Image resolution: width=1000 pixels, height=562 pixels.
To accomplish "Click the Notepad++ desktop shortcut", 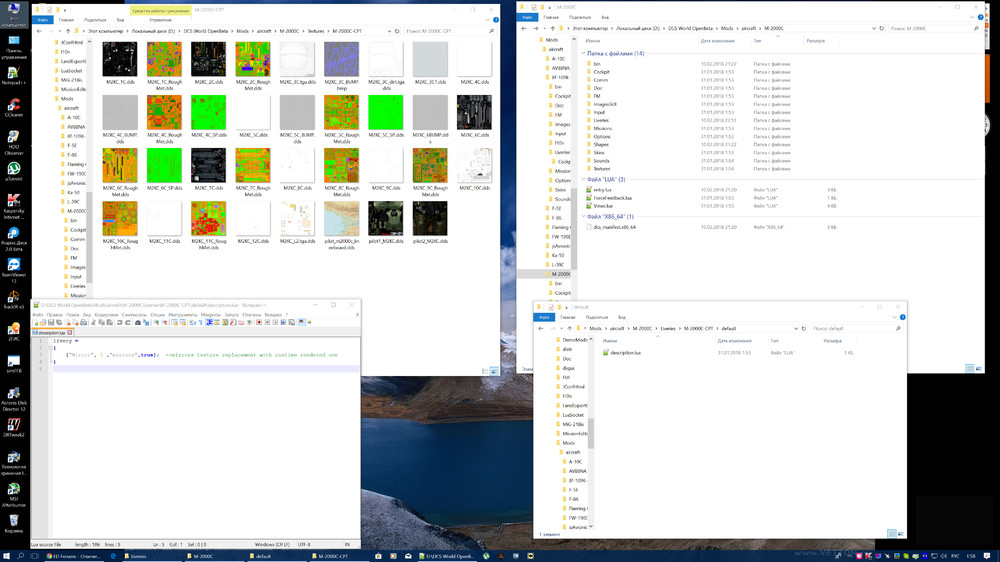I will pyautogui.click(x=14, y=72).
